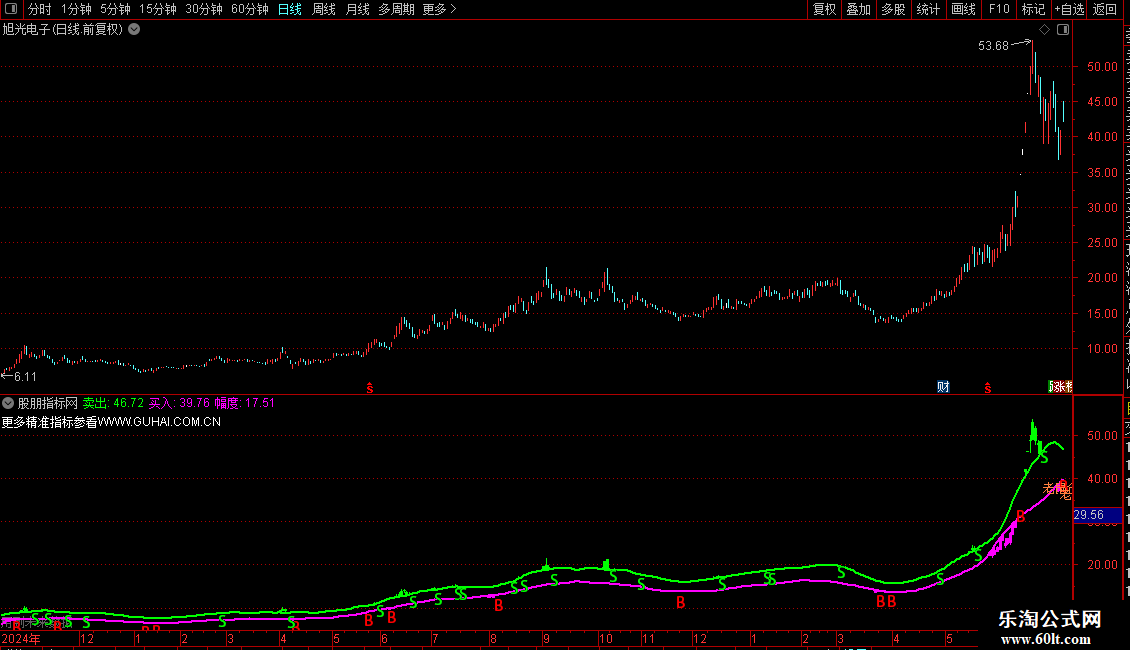
Task: Select the 日线 daily period tab
Action: tap(290, 9)
